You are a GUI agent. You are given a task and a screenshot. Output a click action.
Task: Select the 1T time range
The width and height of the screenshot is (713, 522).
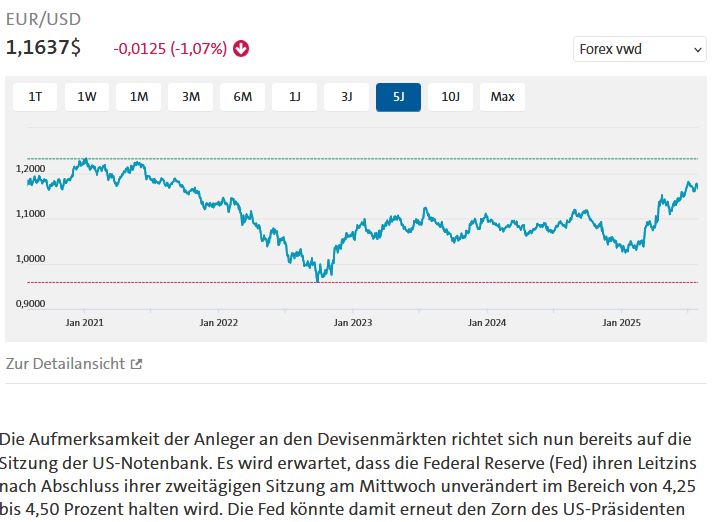point(35,96)
